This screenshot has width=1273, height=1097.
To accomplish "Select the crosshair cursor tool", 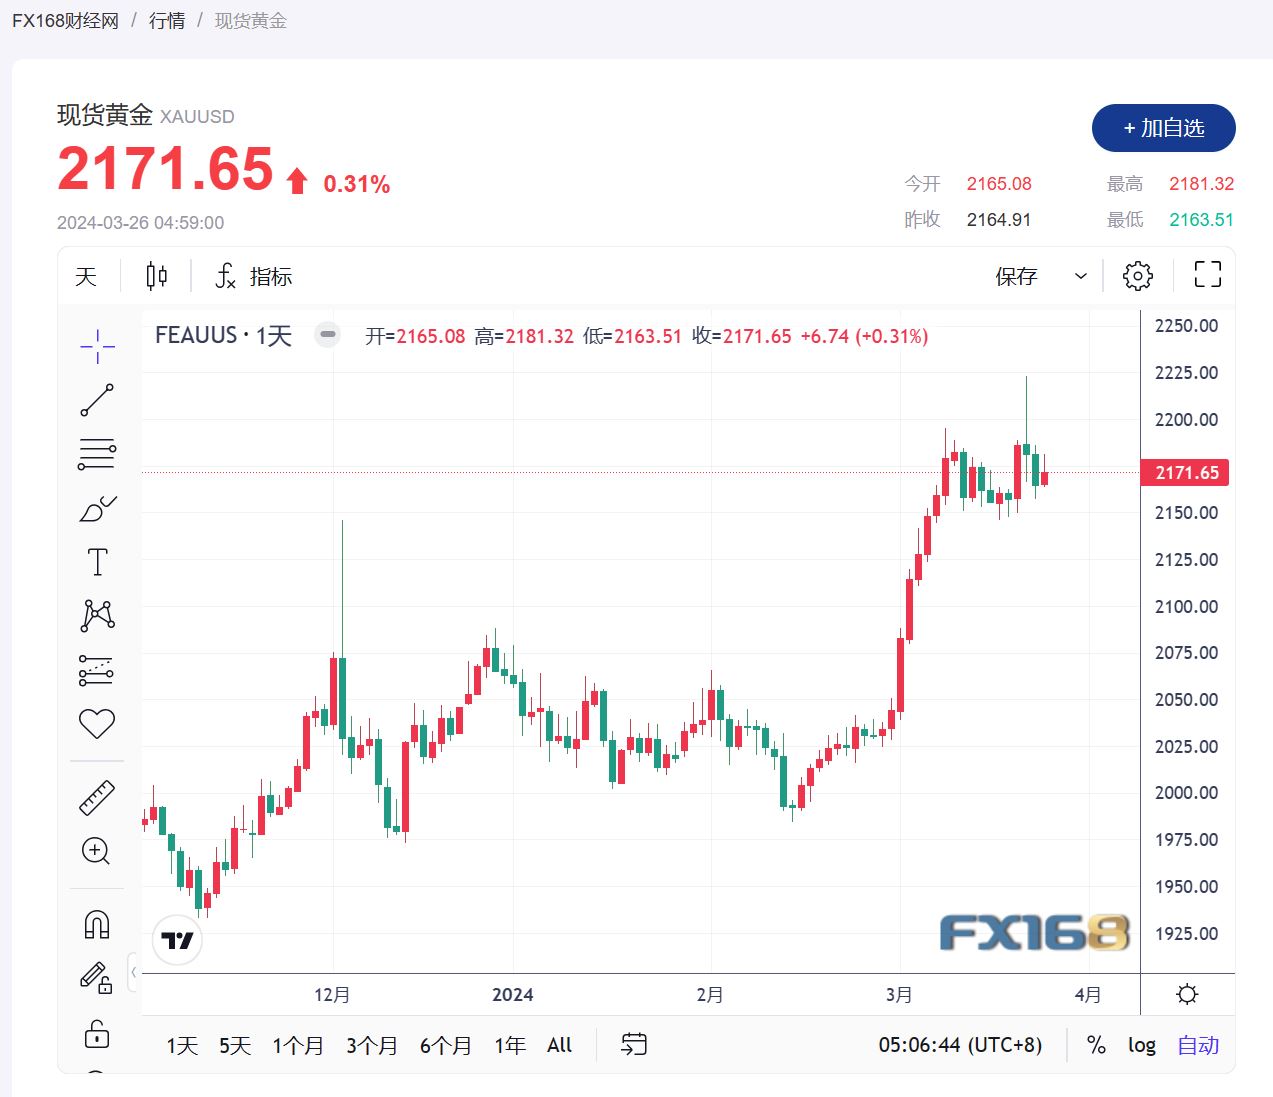I will 96,345.
